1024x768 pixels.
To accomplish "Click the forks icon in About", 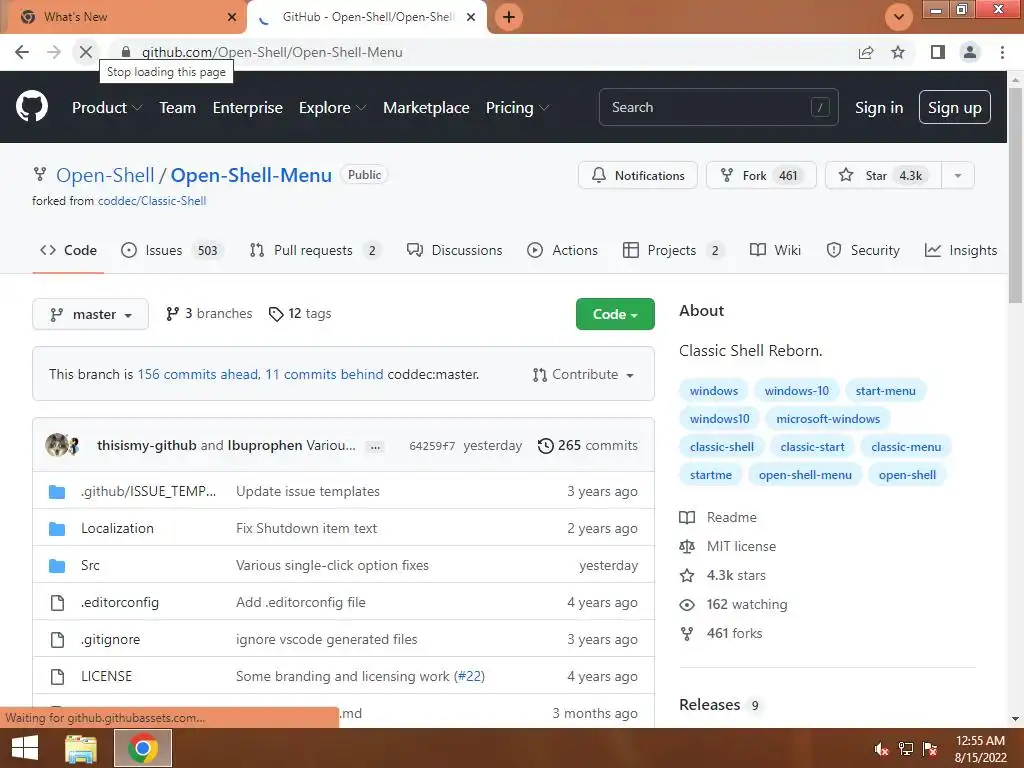I will point(687,633).
